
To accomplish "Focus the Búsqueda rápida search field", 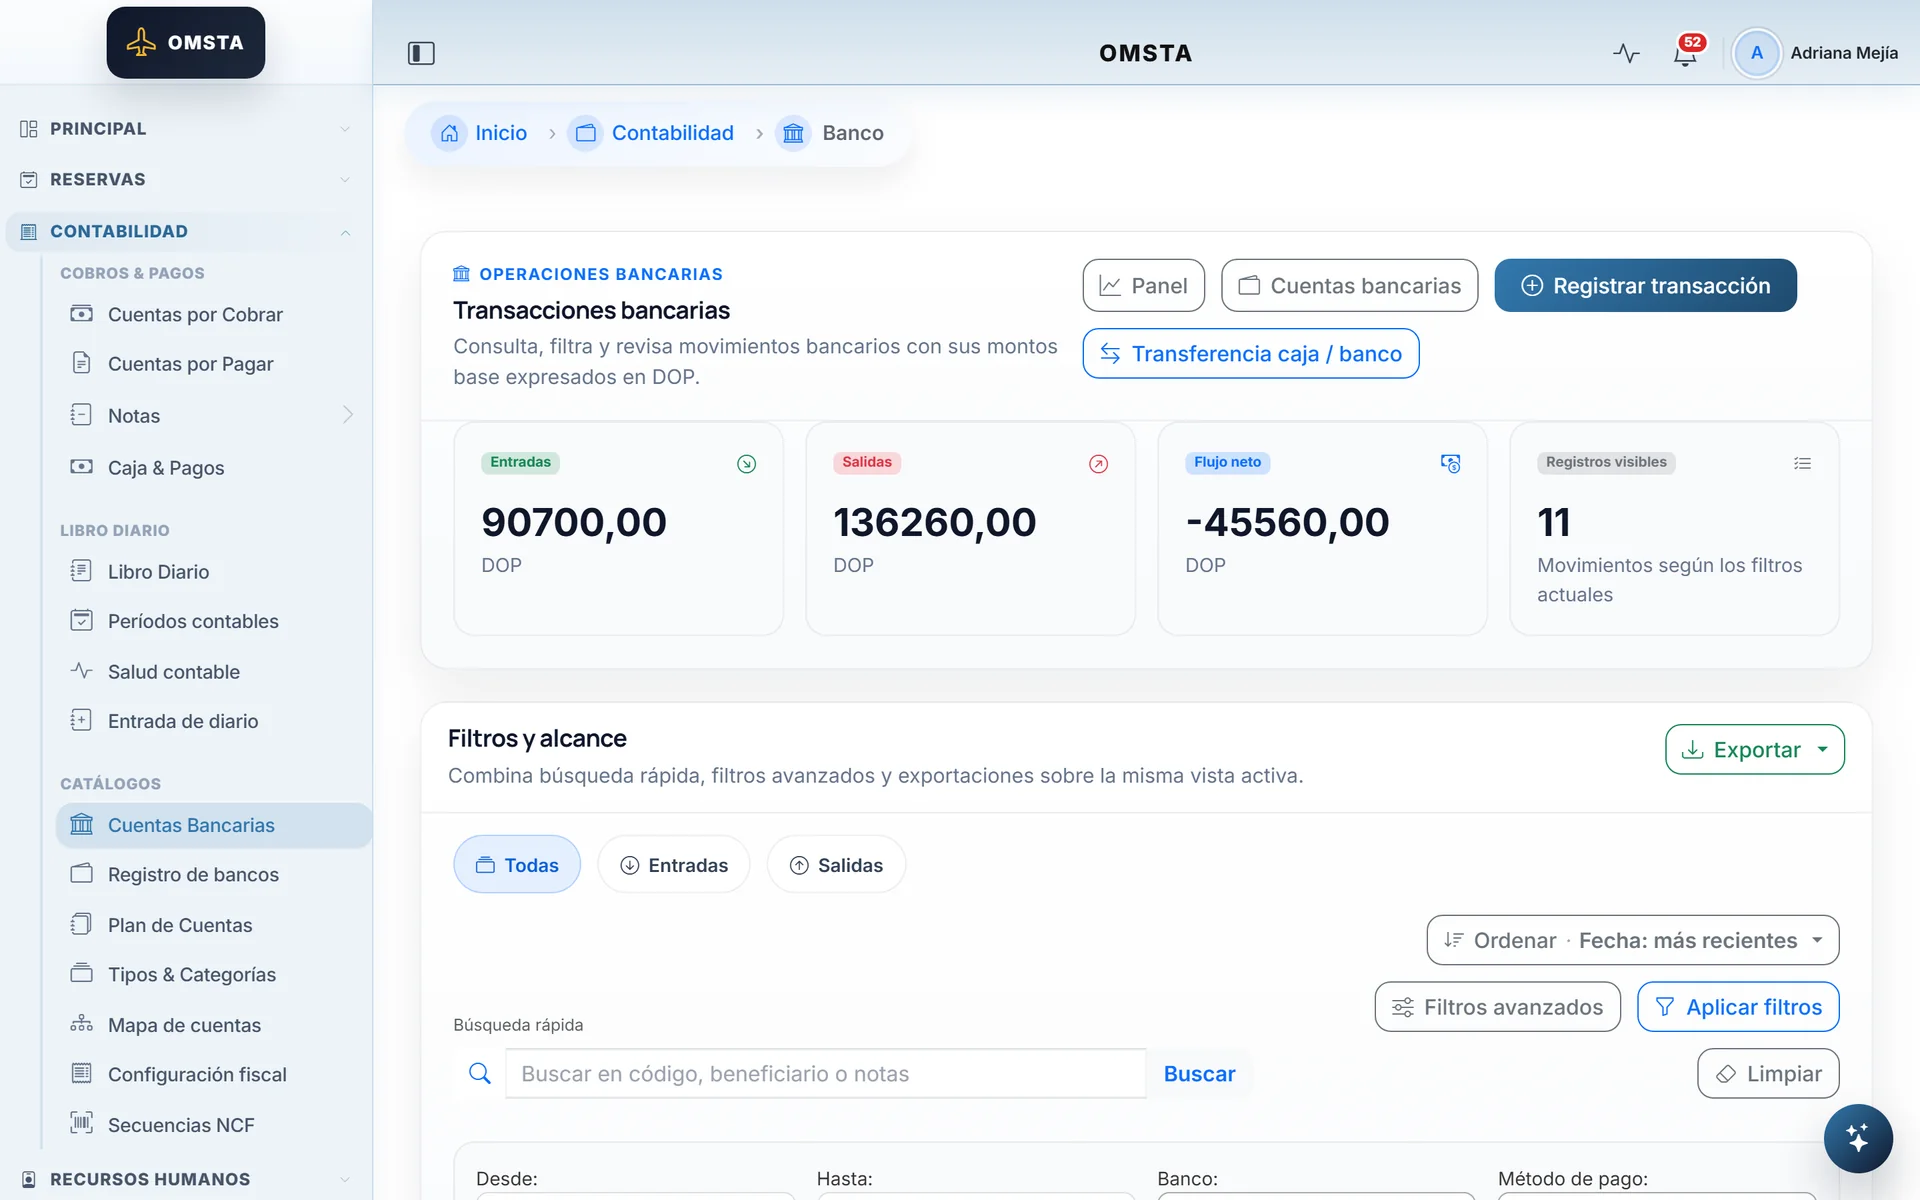I will point(825,1073).
